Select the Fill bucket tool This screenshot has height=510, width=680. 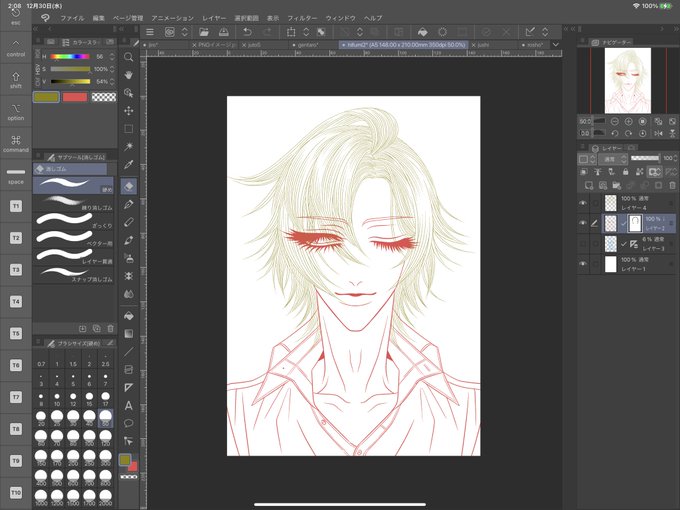[x=128, y=316]
